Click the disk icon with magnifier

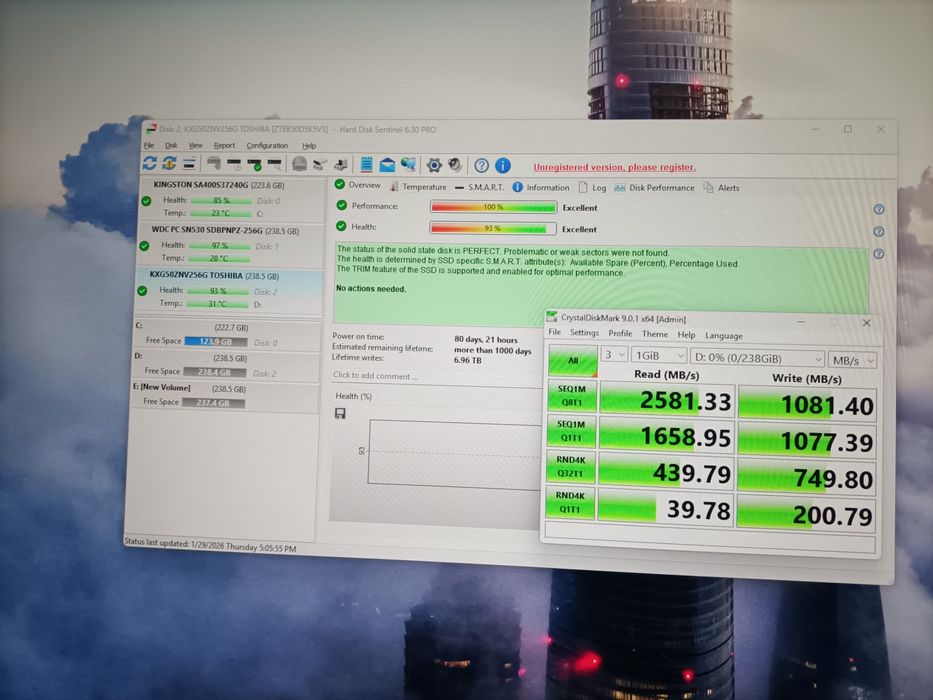tap(274, 164)
